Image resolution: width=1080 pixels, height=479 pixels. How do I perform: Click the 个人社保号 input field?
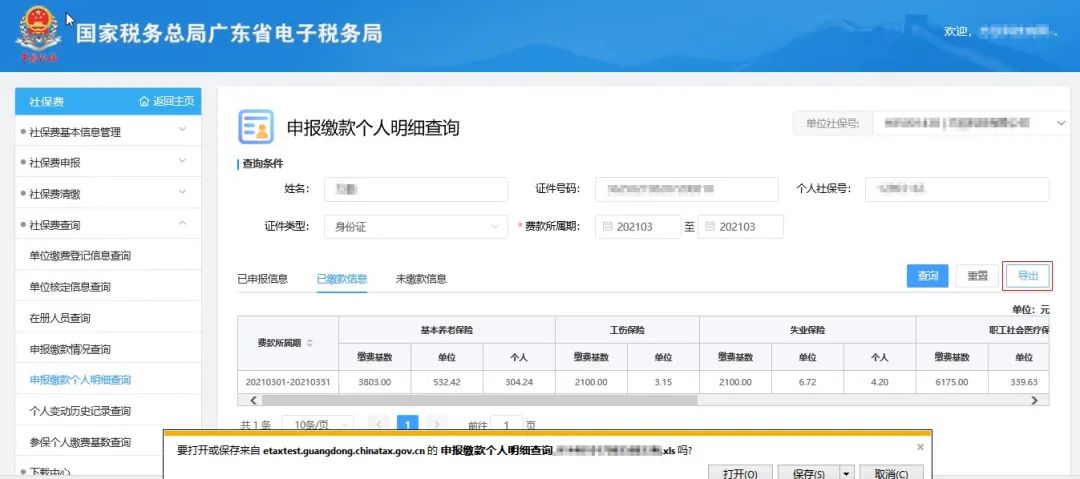957,189
